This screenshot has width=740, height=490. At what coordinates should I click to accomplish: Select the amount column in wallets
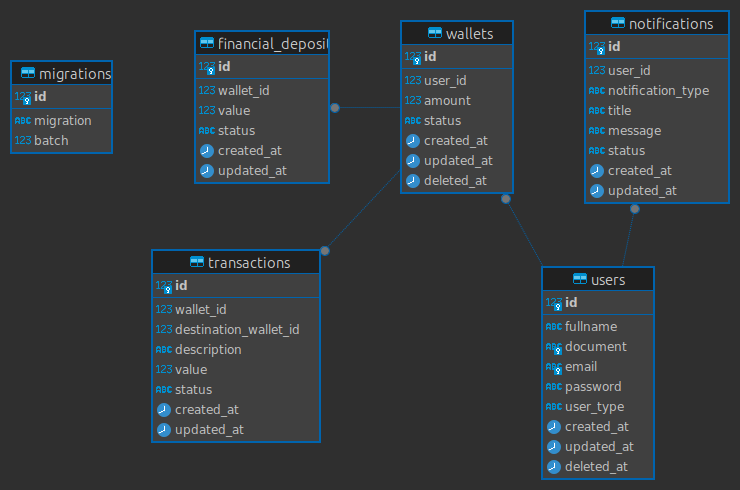tap(447, 101)
